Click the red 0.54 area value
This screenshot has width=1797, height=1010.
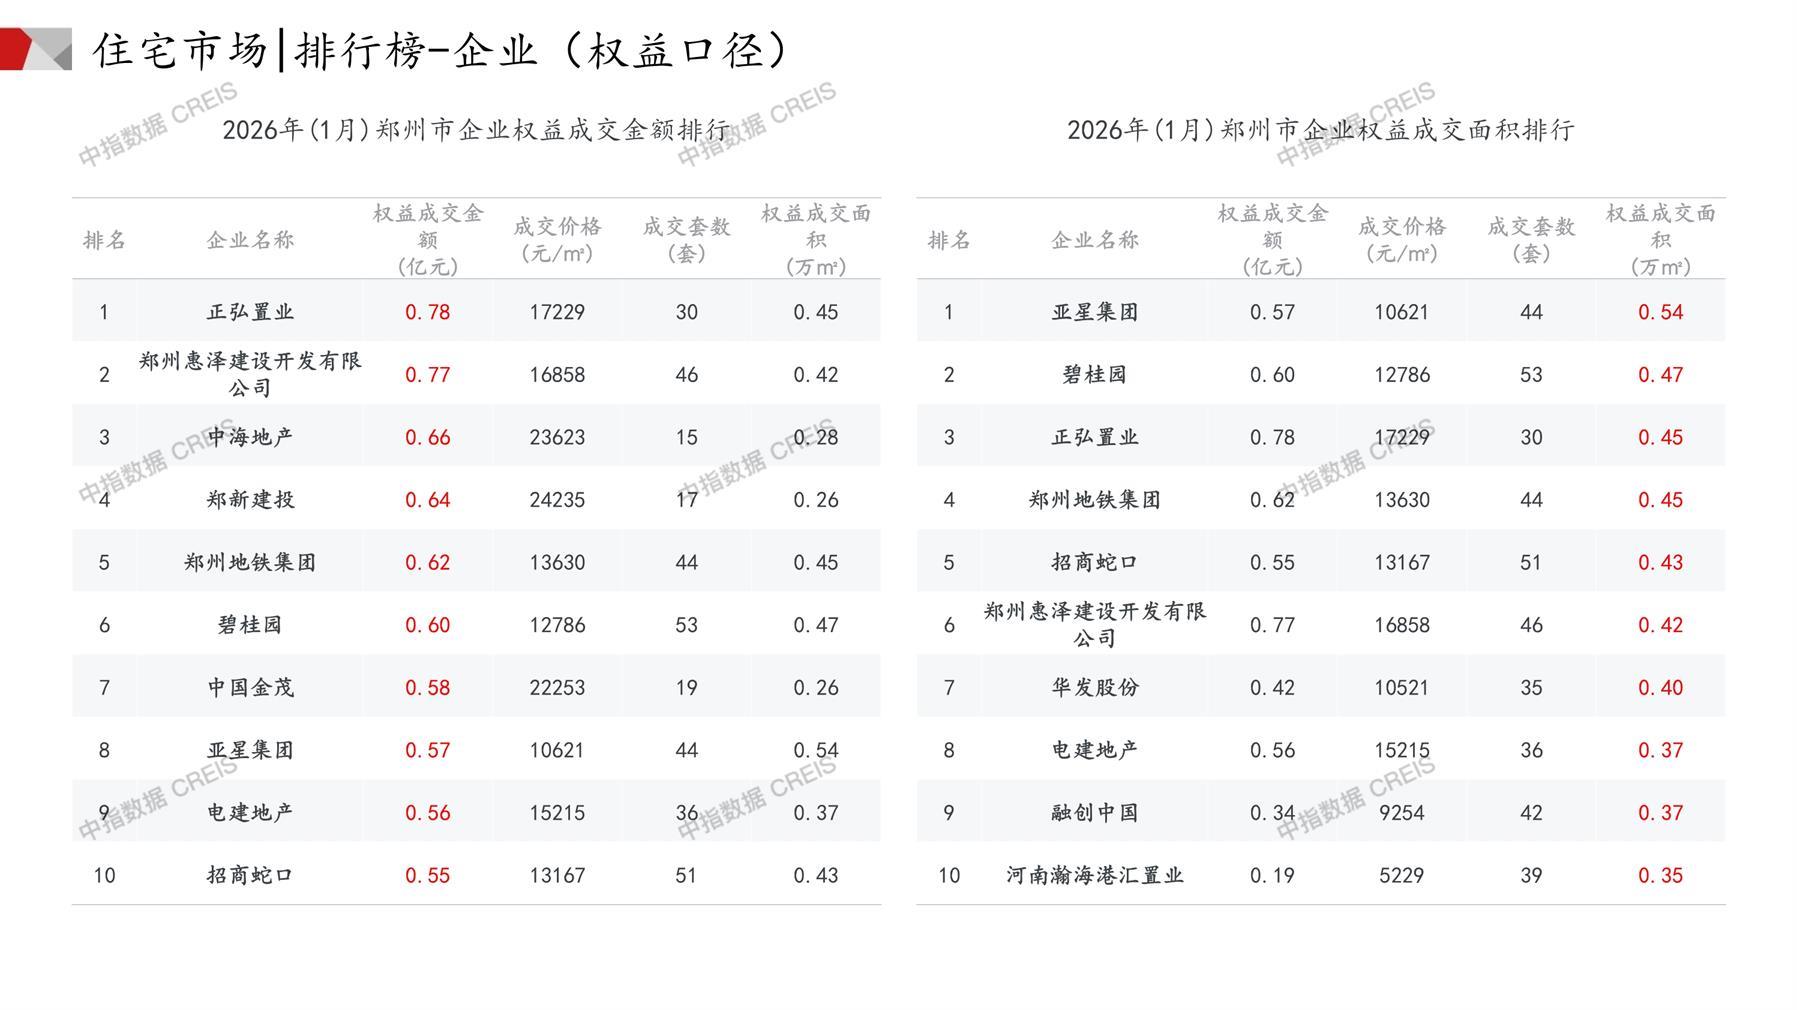point(1660,312)
